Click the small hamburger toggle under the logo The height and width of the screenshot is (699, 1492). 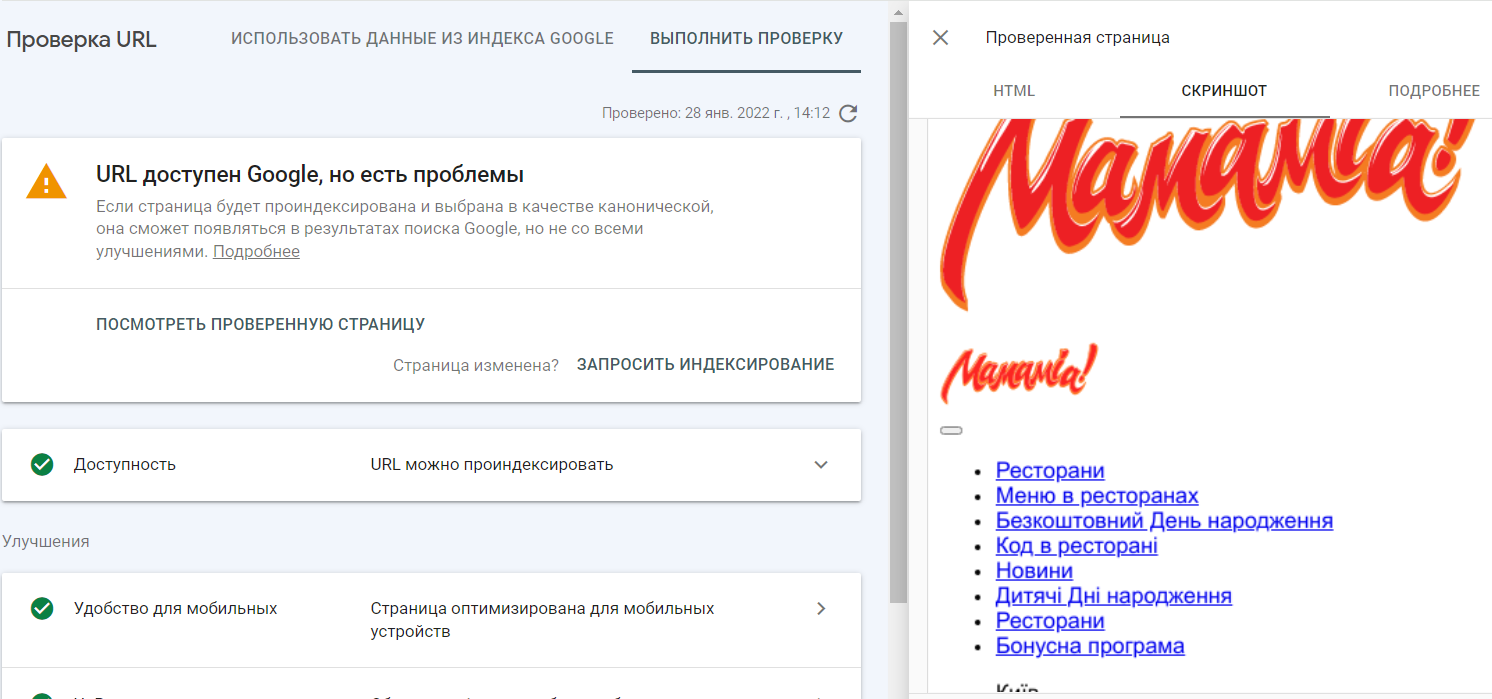951,431
